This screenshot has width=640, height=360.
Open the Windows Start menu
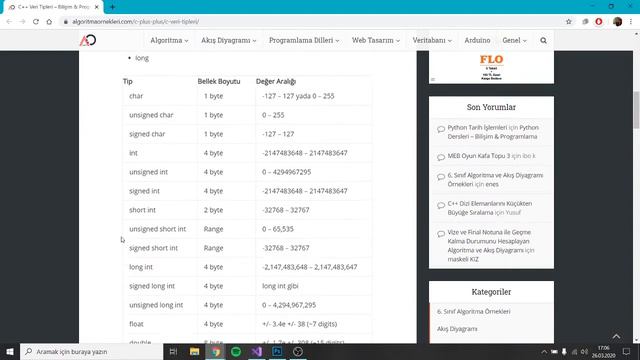click(x=10, y=351)
